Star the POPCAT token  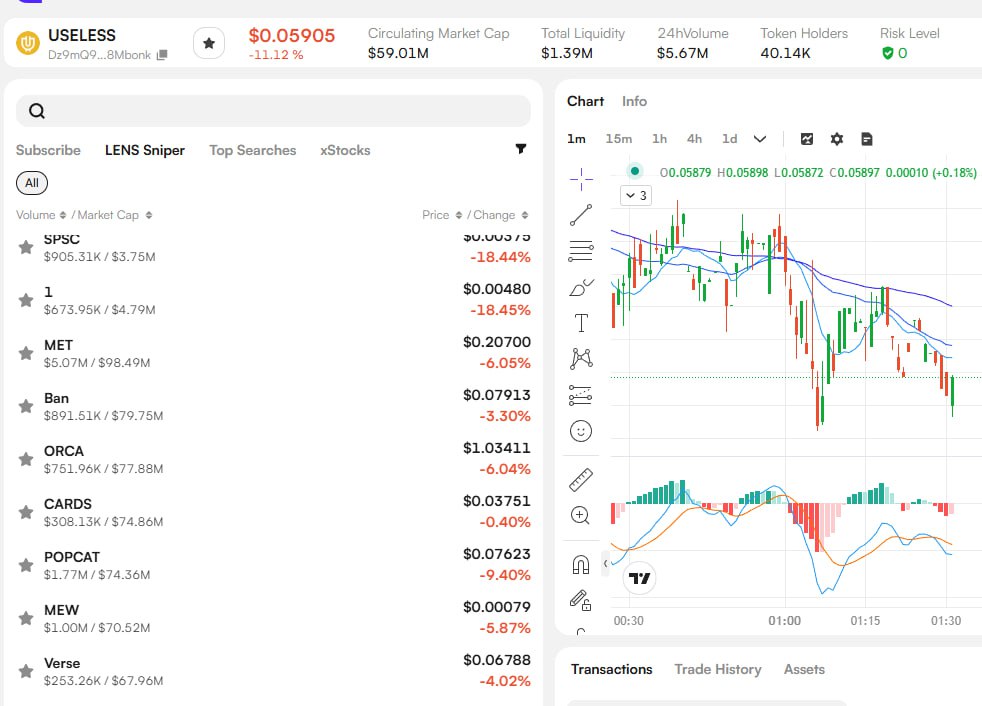(x=26, y=565)
